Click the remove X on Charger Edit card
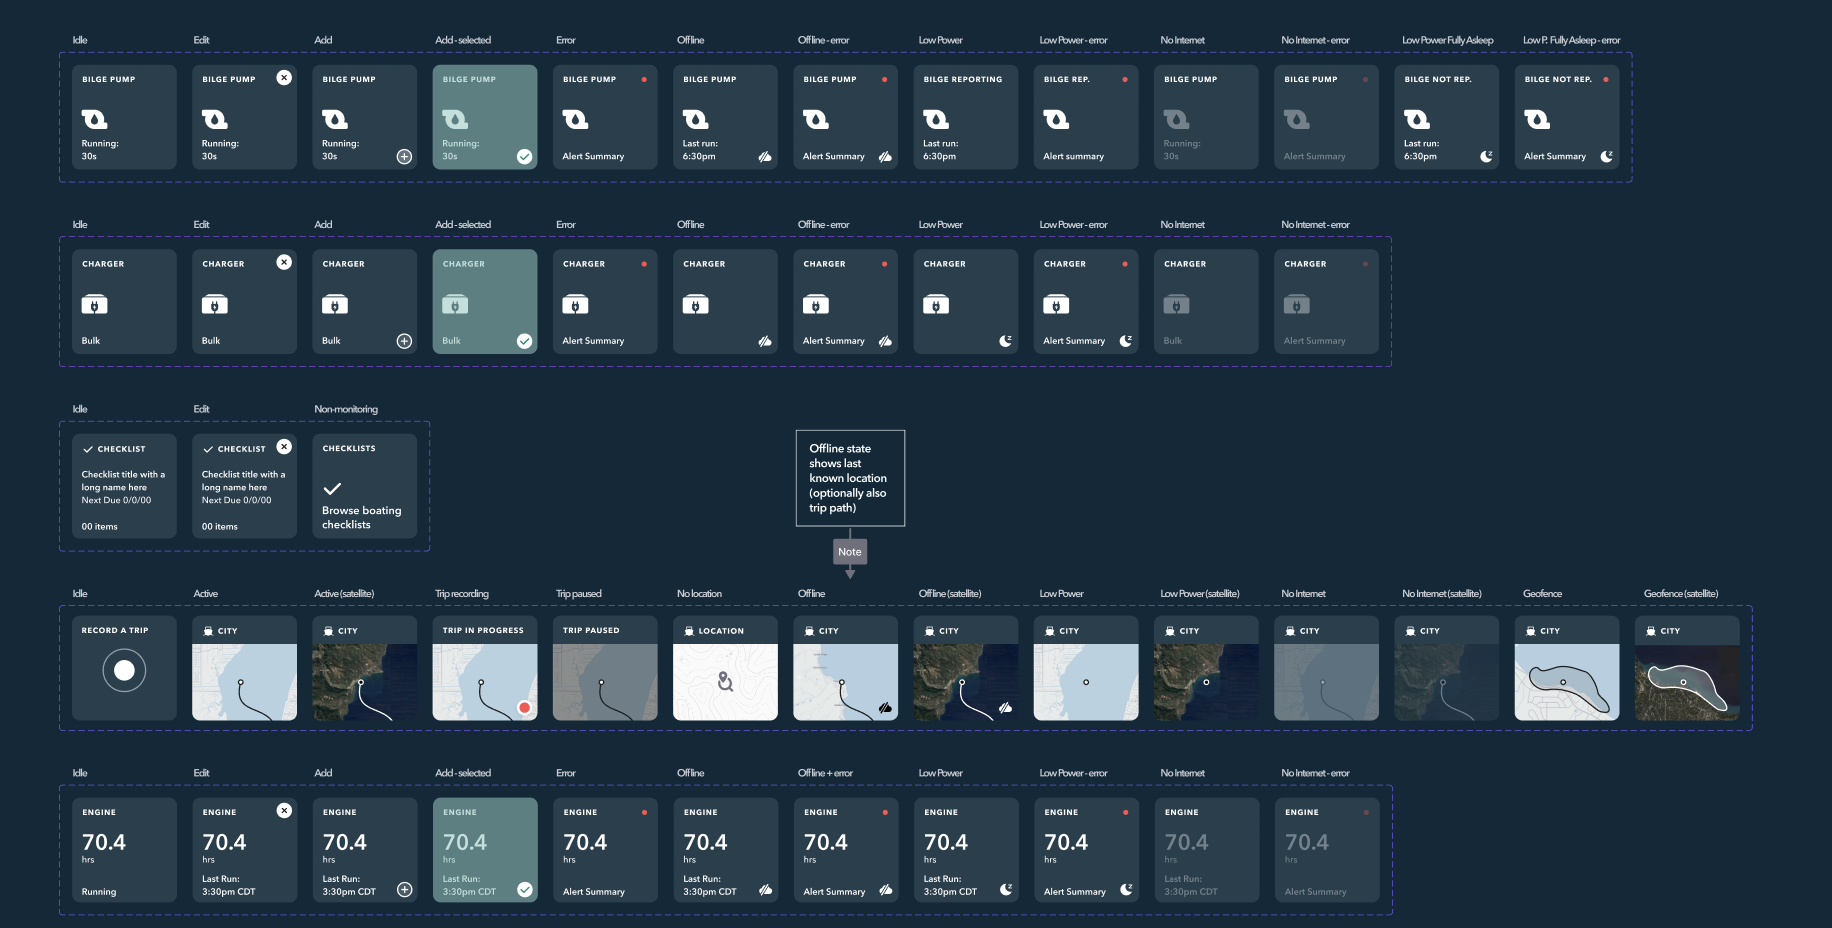The height and width of the screenshot is (928, 1832). (284, 262)
